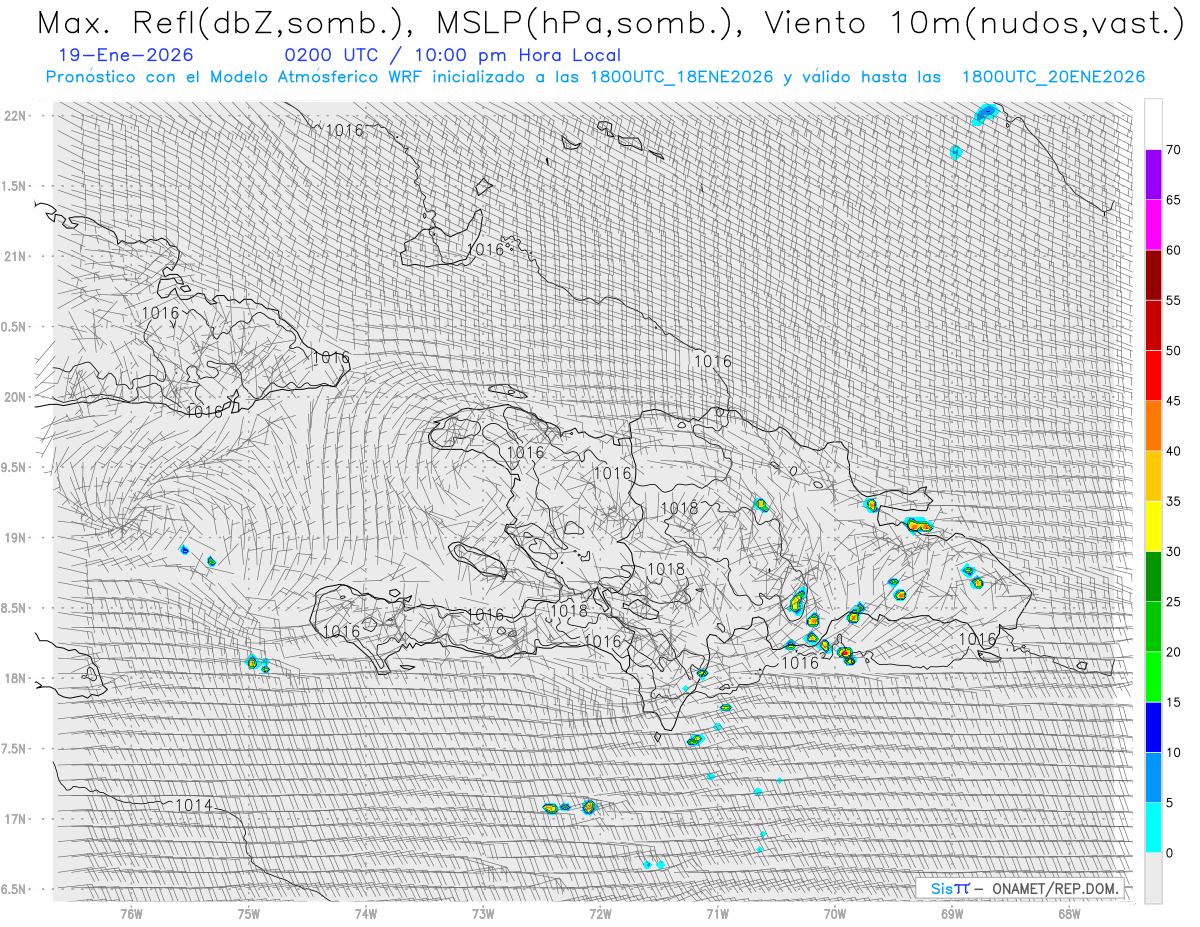
Task: Click the yellow 30–35 dBZ legend band
Action: click(x=1153, y=526)
